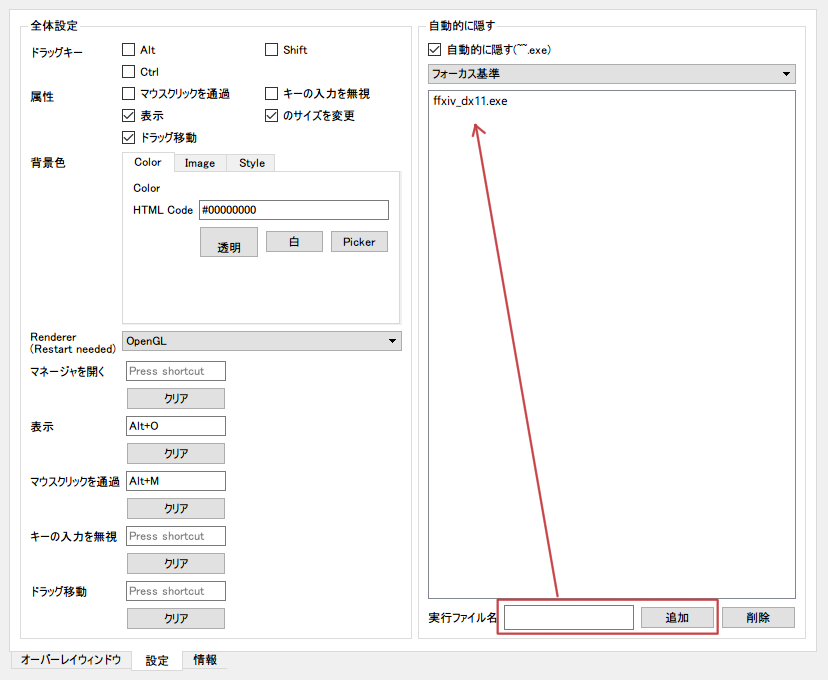Focus the HTML Code color field

[x=294, y=210]
